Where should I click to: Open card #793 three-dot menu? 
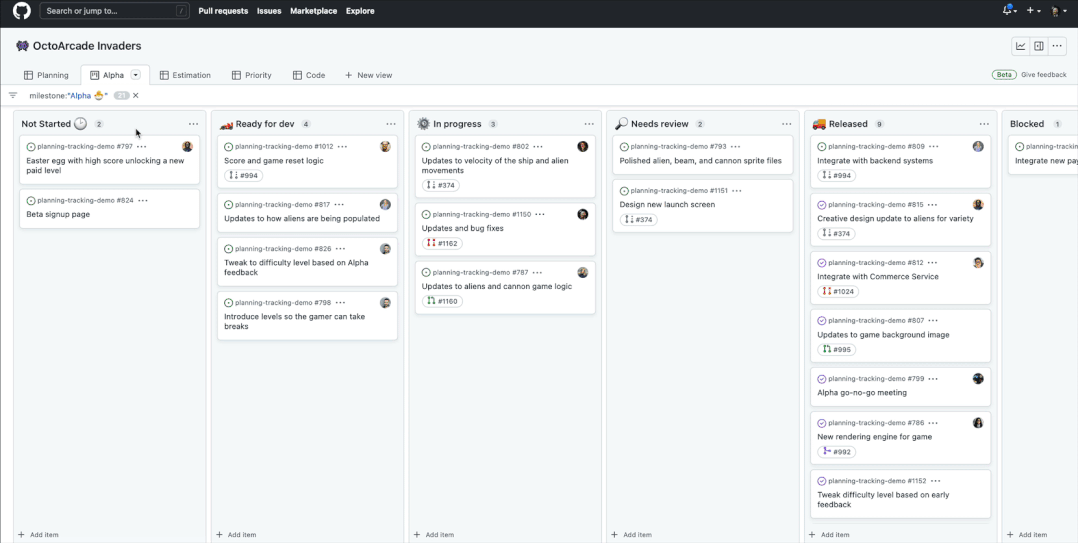[735, 146]
